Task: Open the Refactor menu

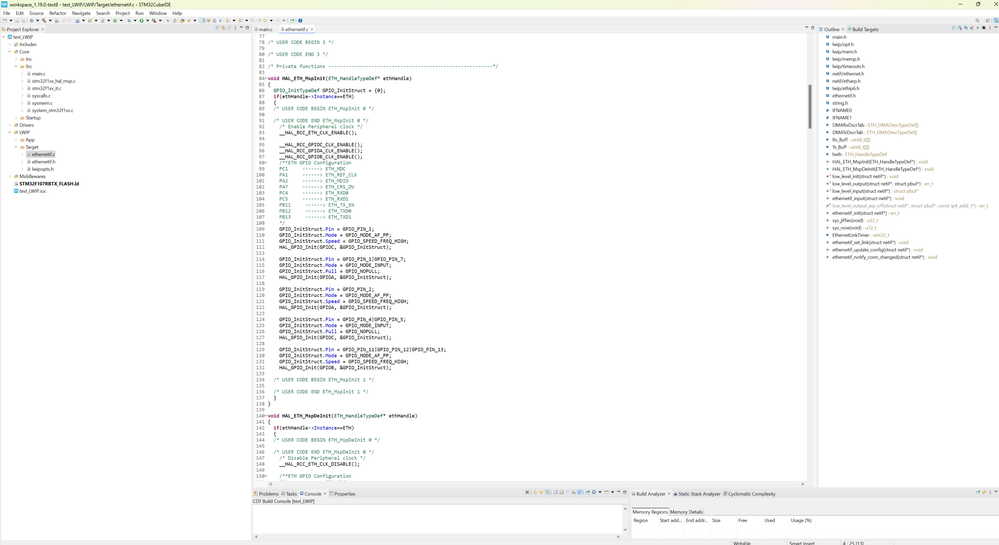Action: [x=57, y=13]
